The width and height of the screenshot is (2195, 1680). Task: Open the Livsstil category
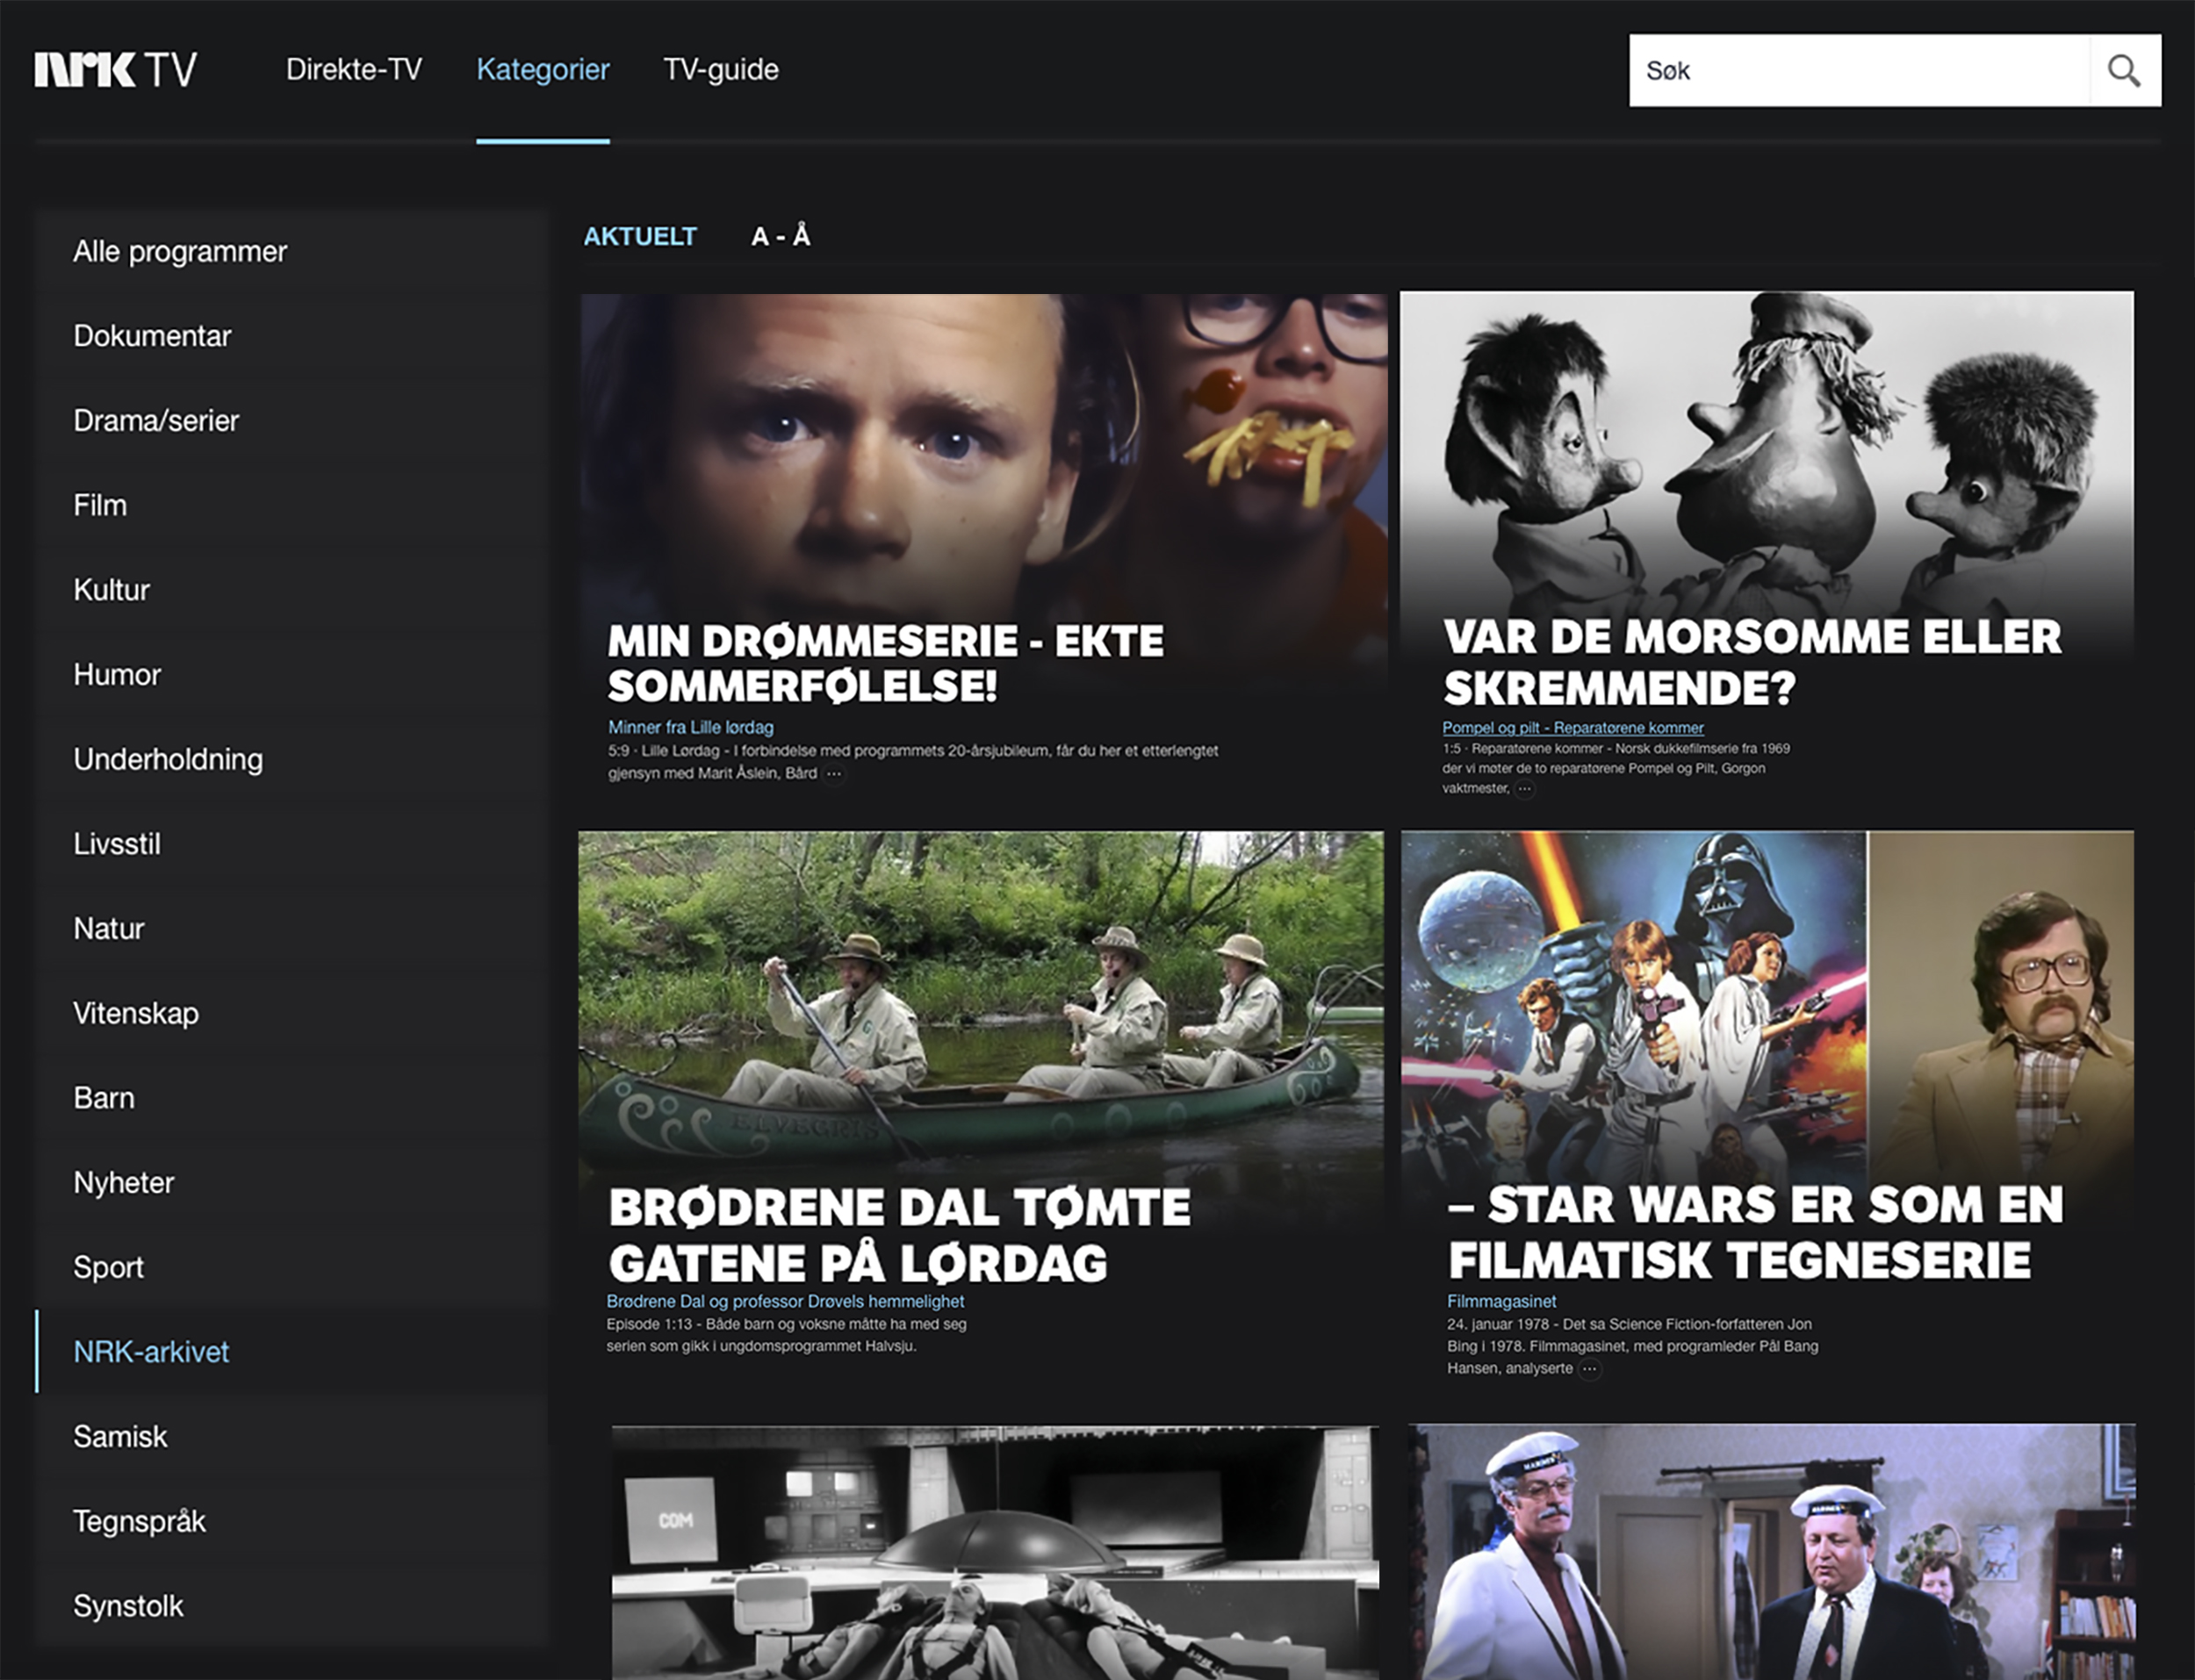tap(292, 844)
